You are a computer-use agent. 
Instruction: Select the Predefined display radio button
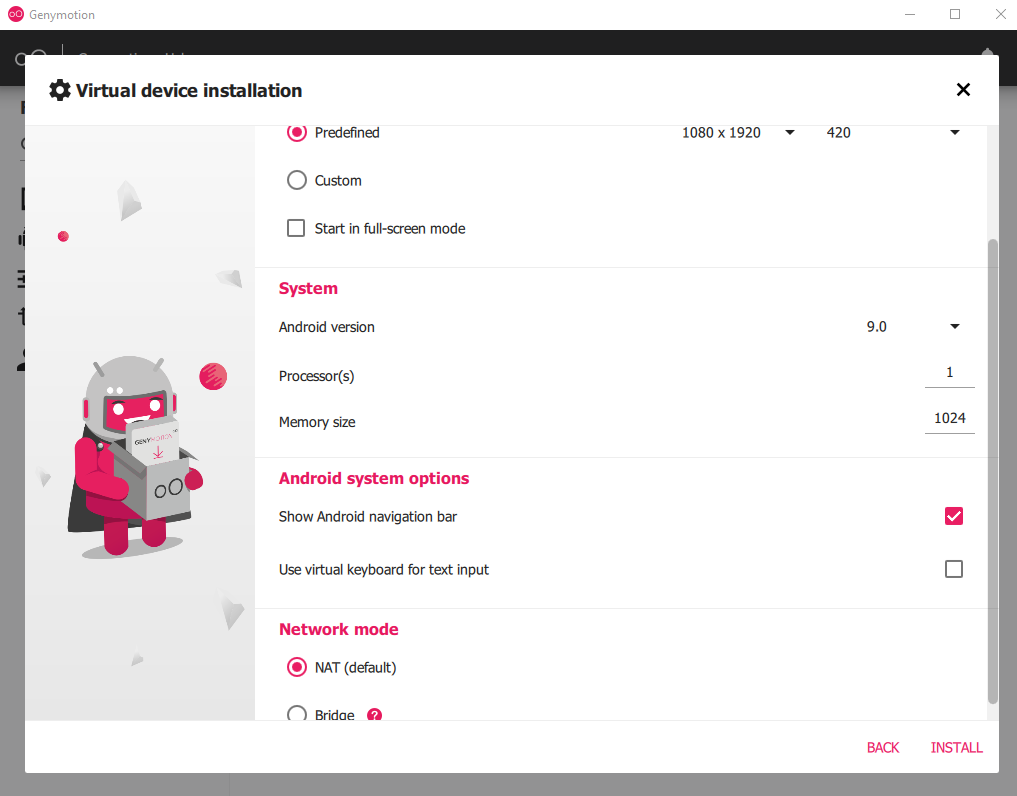pos(296,132)
